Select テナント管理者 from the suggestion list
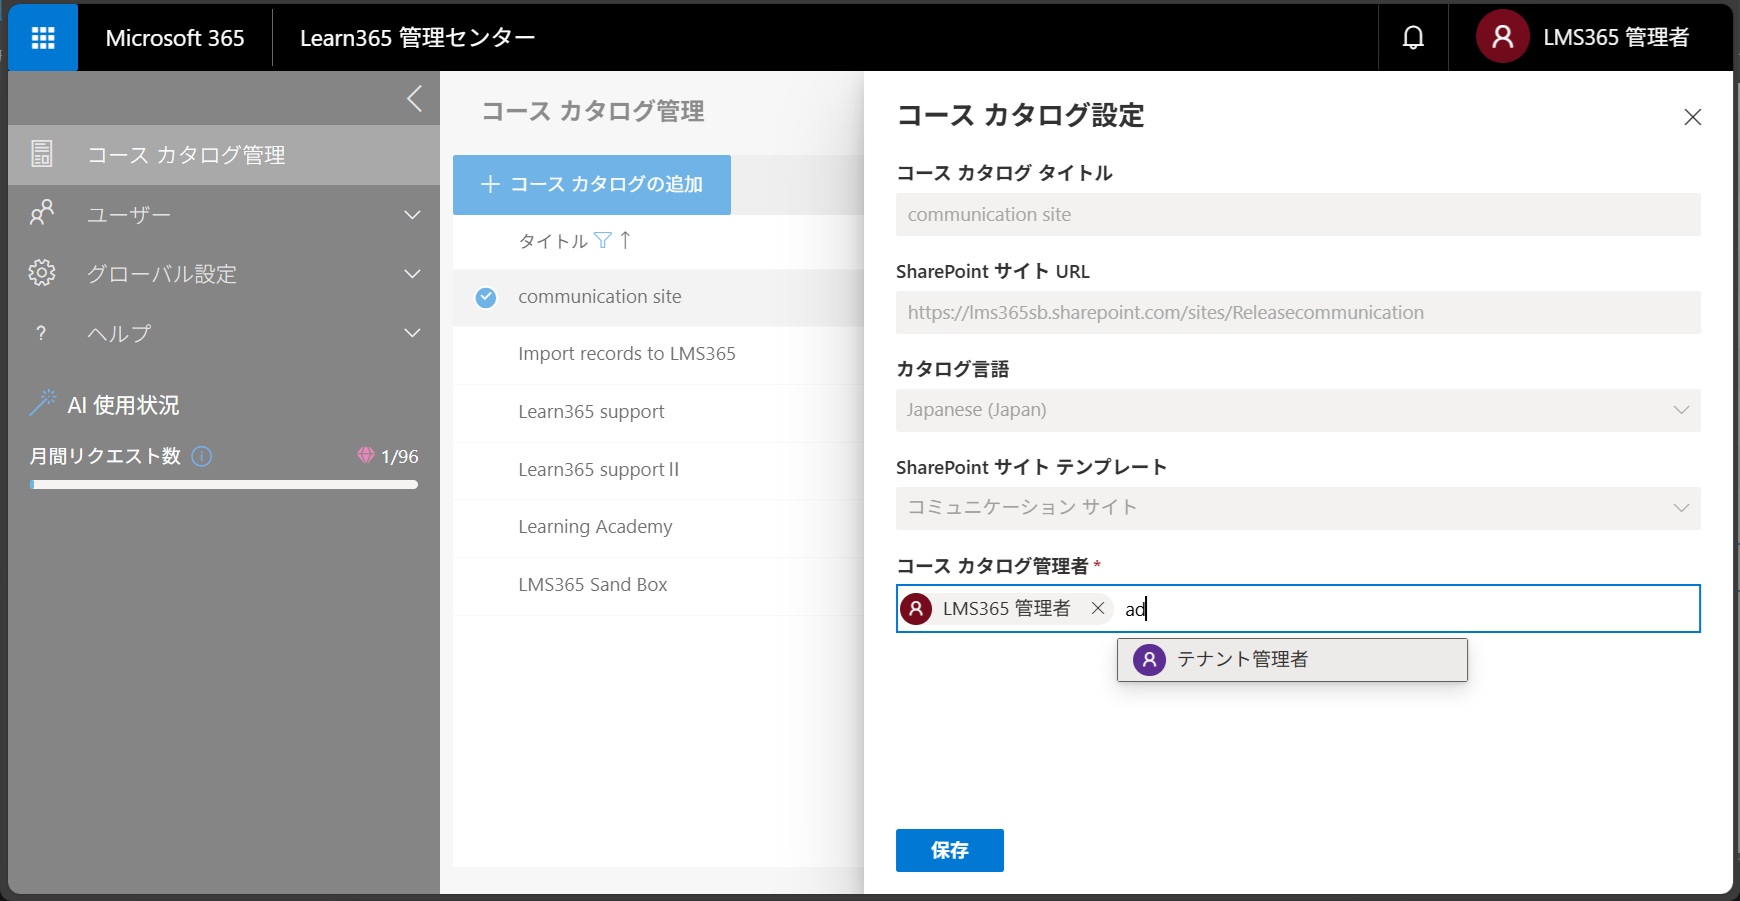This screenshot has width=1740, height=901. coord(1292,660)
